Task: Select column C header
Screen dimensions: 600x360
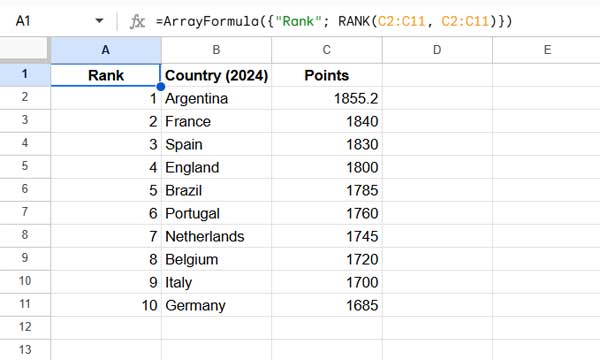Action: click(326, 50)
